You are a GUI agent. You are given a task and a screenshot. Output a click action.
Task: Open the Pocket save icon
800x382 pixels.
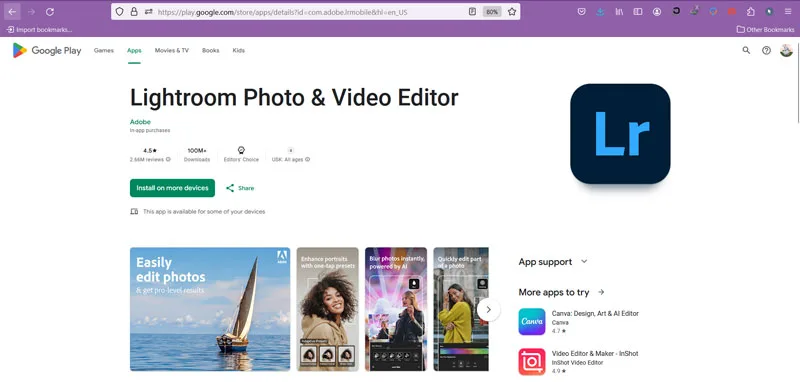pyautogui.click(x=581, y=12)
